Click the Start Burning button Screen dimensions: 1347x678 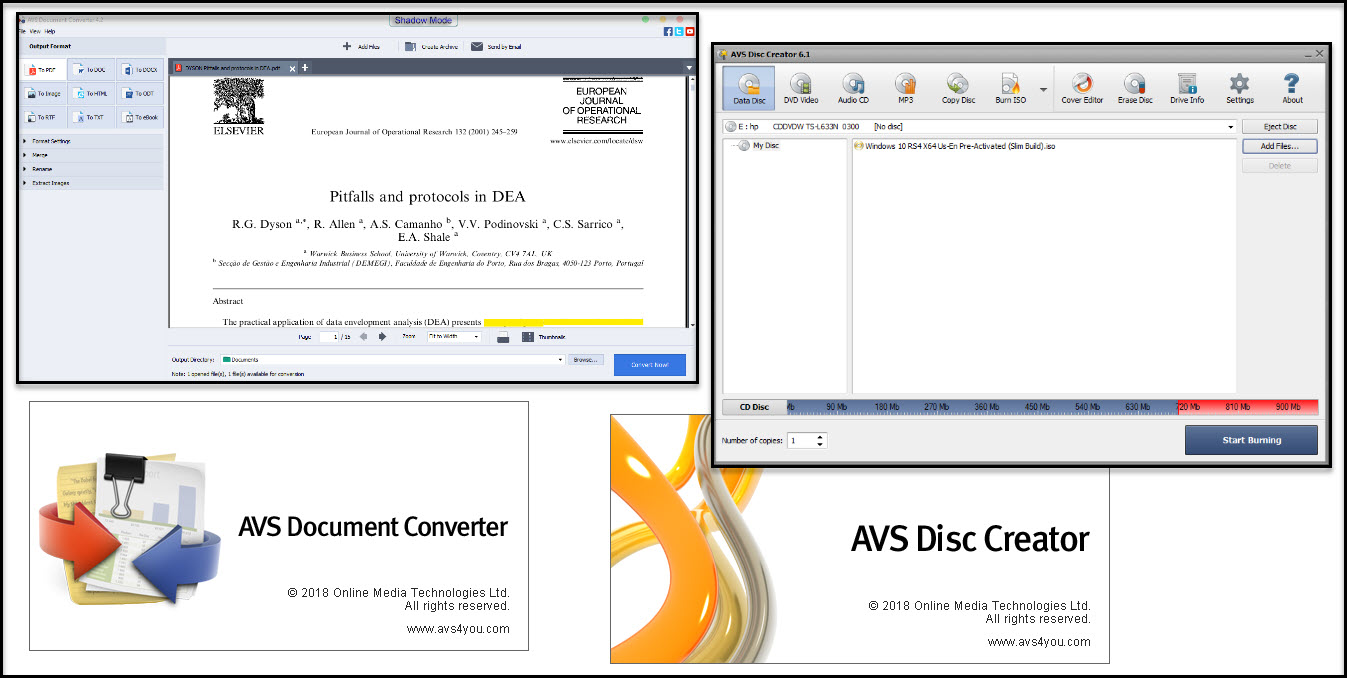tap(1251, 440)
